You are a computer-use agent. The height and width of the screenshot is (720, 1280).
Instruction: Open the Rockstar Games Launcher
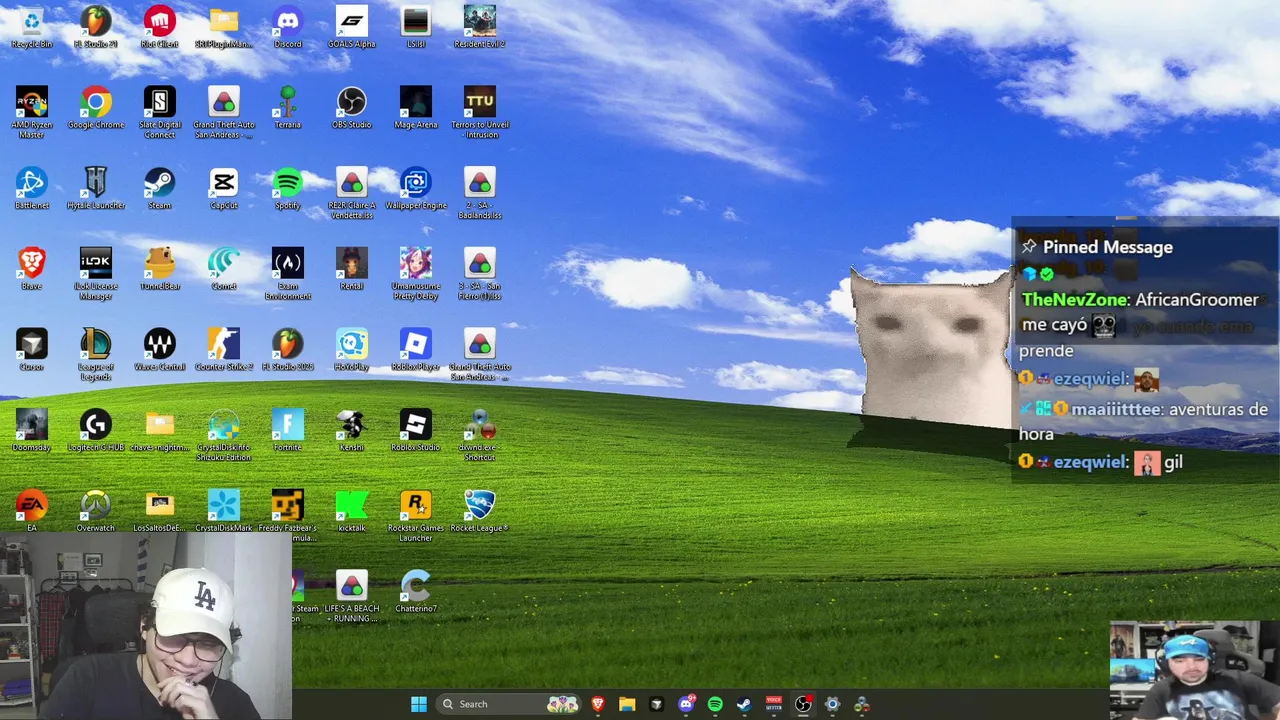(416, 516)
